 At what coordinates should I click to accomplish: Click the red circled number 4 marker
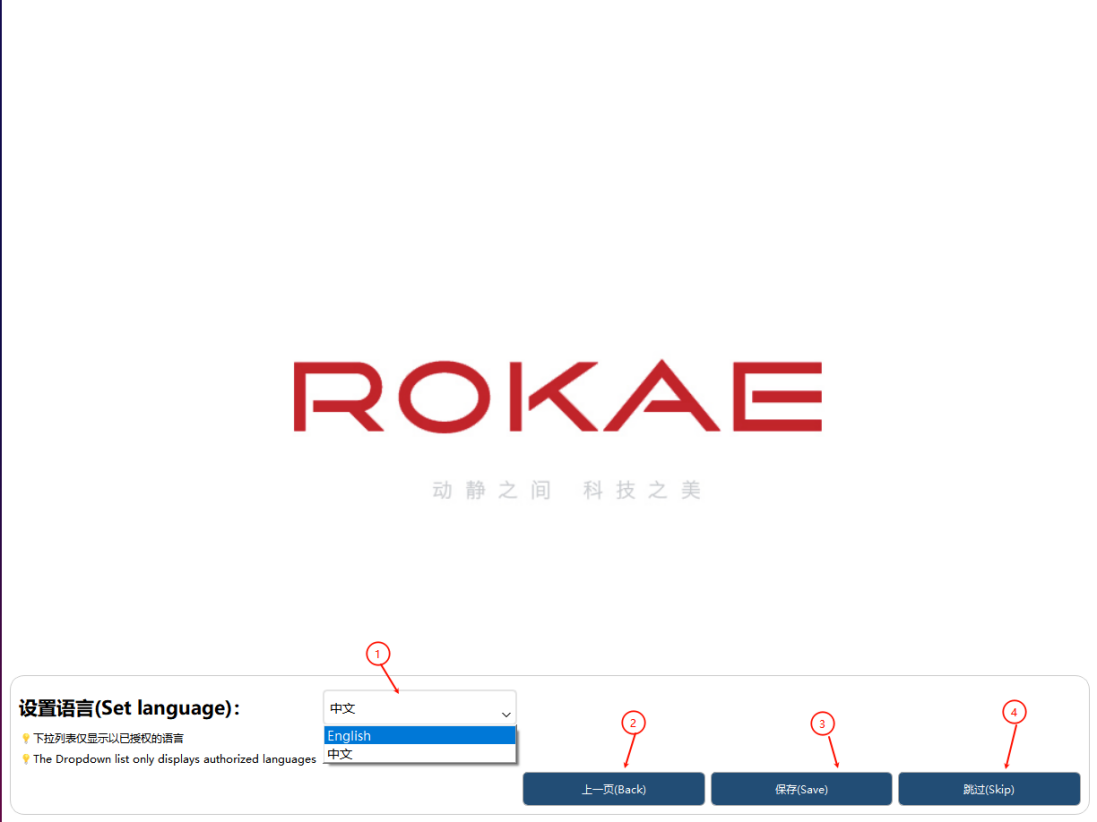[x=1014, y=712]
